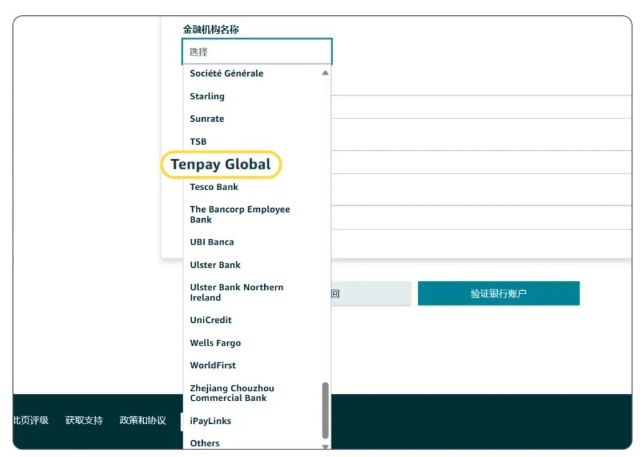Click the dropdown list scrollbar thumb
643x457 pixels.
pyautogui.click(x=325, y=411)
